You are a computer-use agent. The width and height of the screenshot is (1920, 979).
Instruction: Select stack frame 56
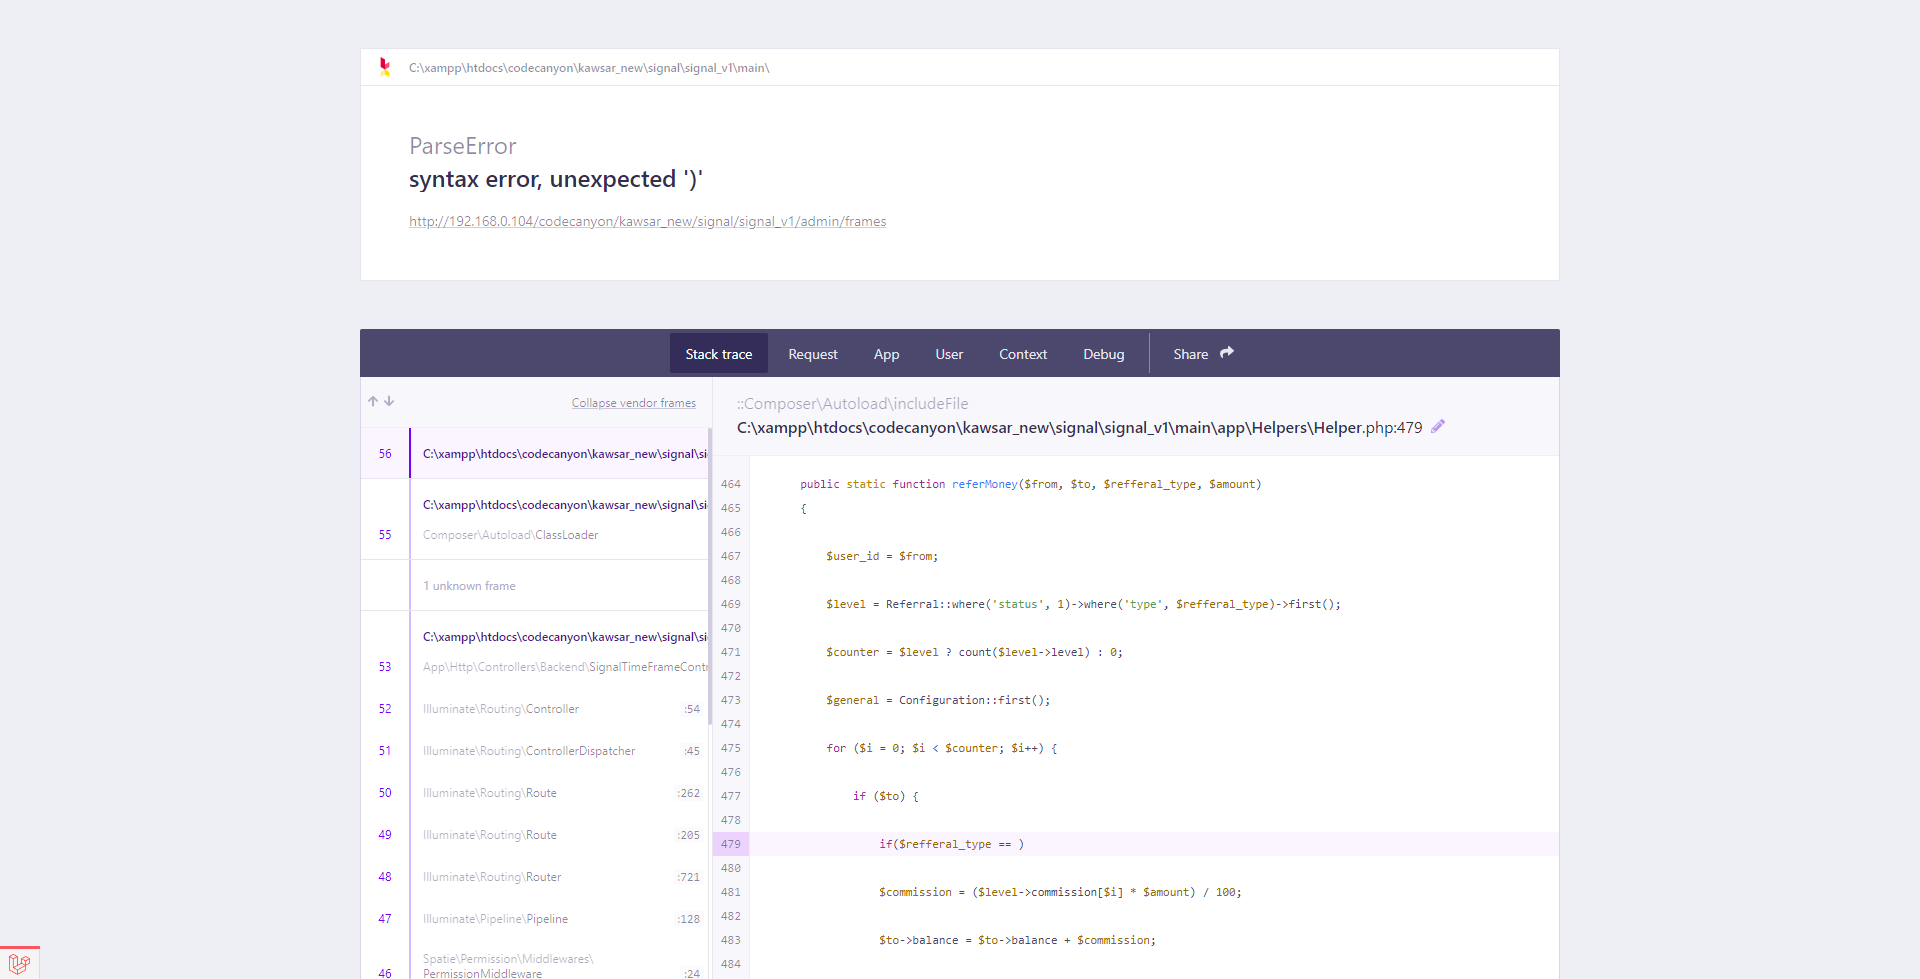pyautogui.click(x=560, y=454)
